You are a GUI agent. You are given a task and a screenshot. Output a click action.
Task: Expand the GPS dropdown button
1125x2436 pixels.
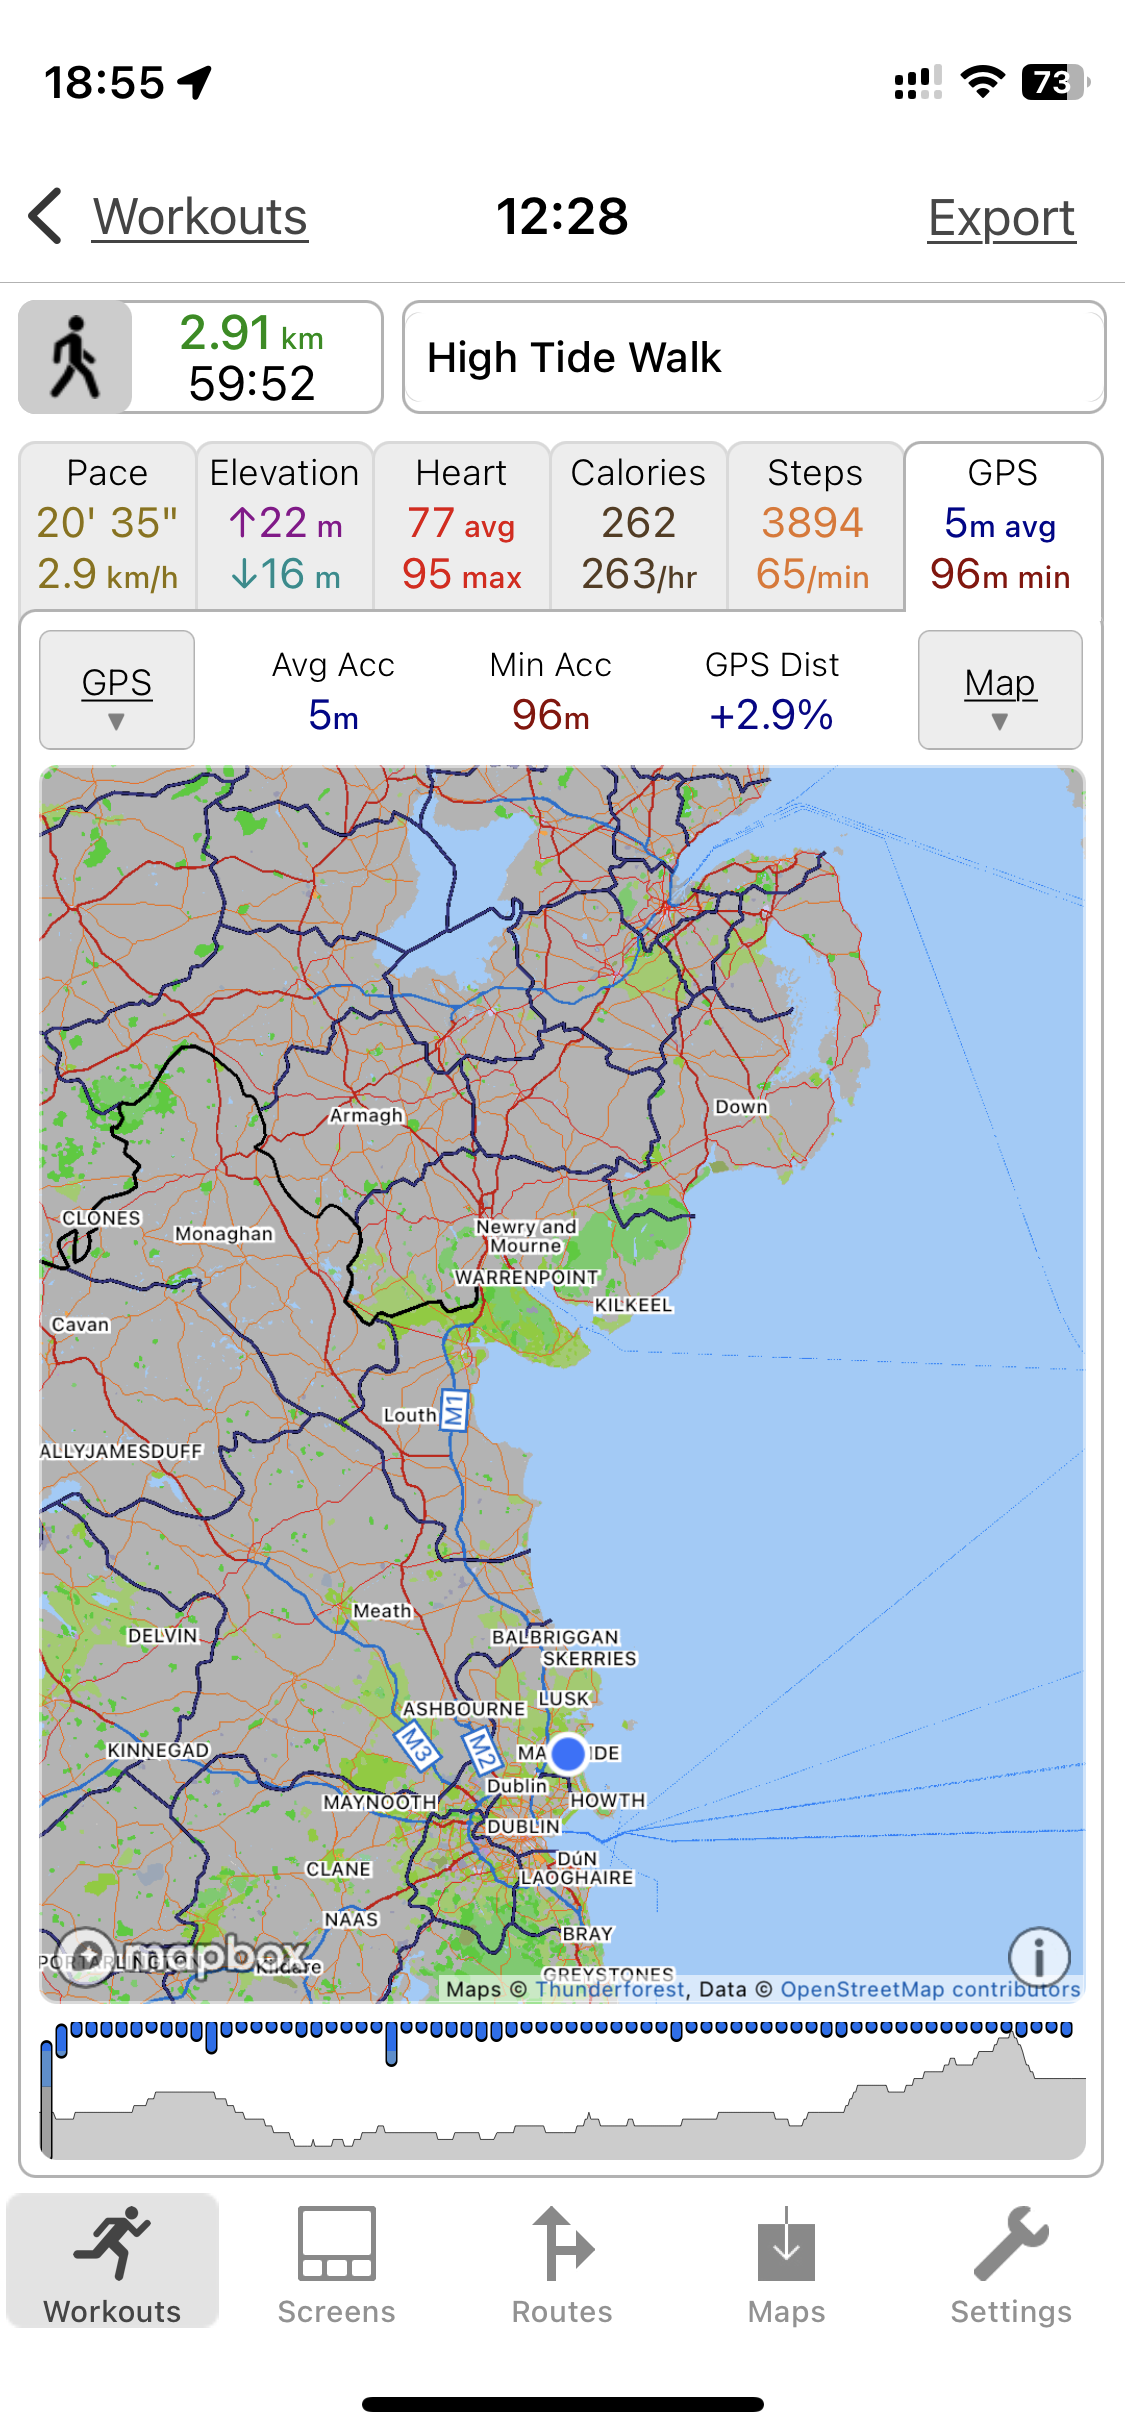117,690
